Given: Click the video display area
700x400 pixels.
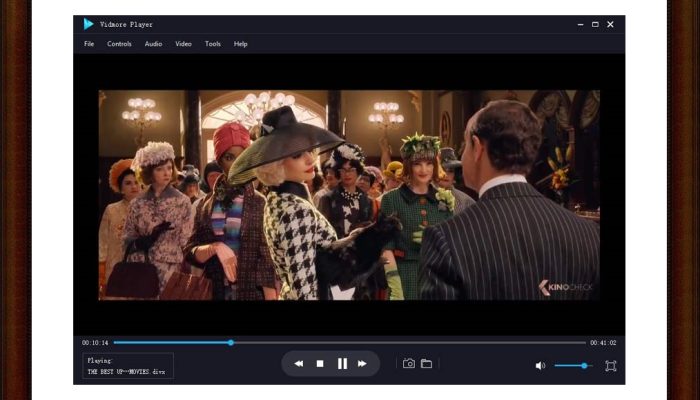Looking at the screenshot, I should click(349, 195).
